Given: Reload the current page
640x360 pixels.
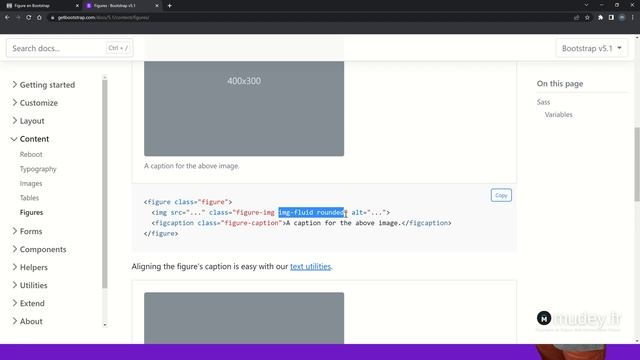Looking at the screenshot, I should click(29, 18).
